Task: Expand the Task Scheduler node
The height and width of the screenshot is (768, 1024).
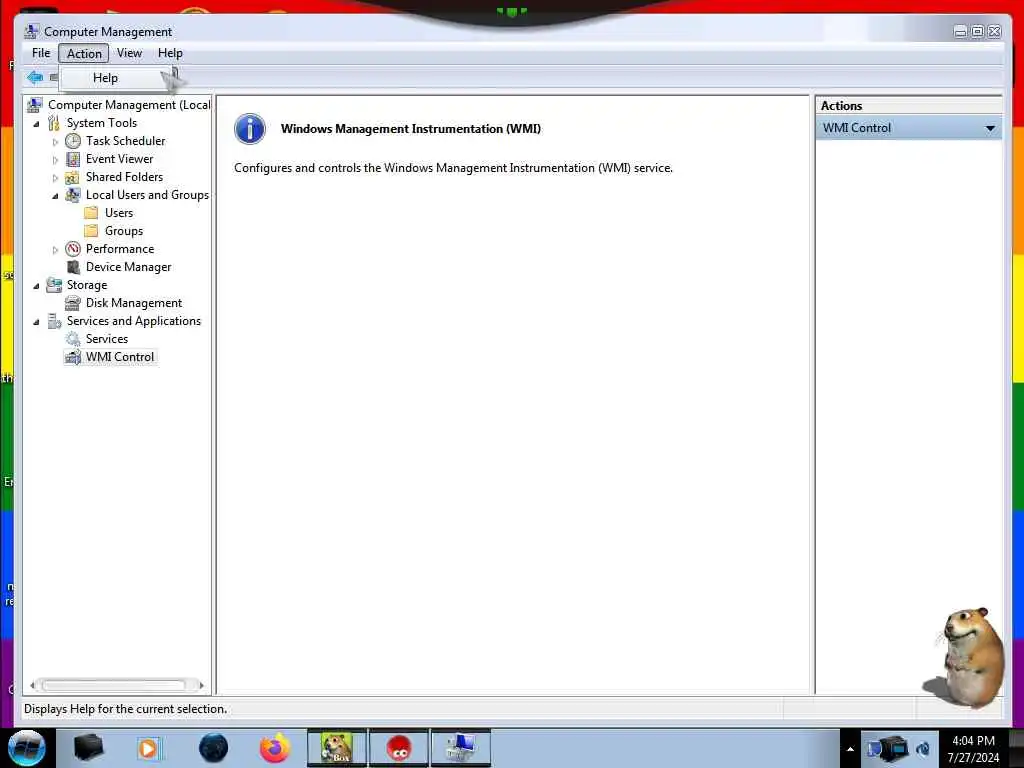Action: point(55,142)
